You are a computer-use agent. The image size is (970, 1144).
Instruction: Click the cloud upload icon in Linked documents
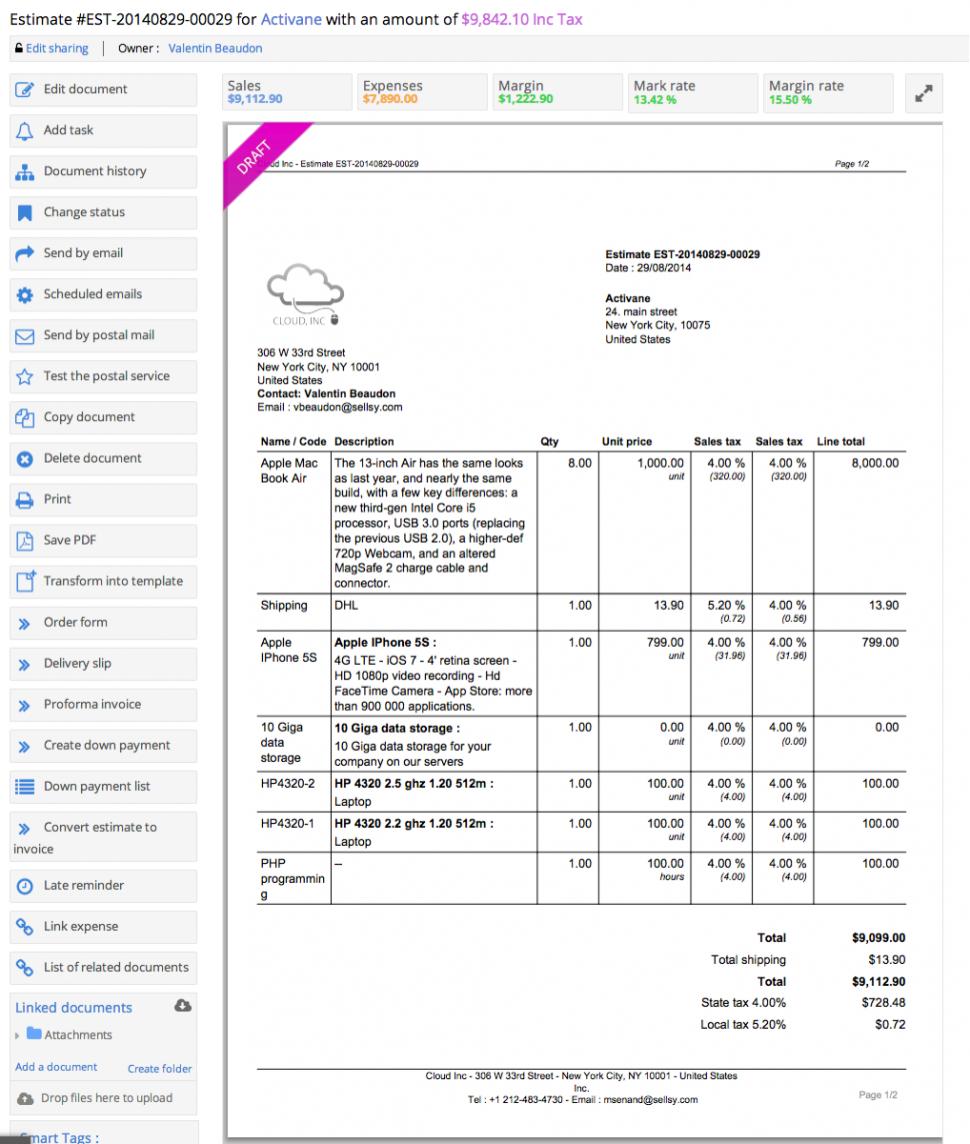click(x=182, y=1006)
